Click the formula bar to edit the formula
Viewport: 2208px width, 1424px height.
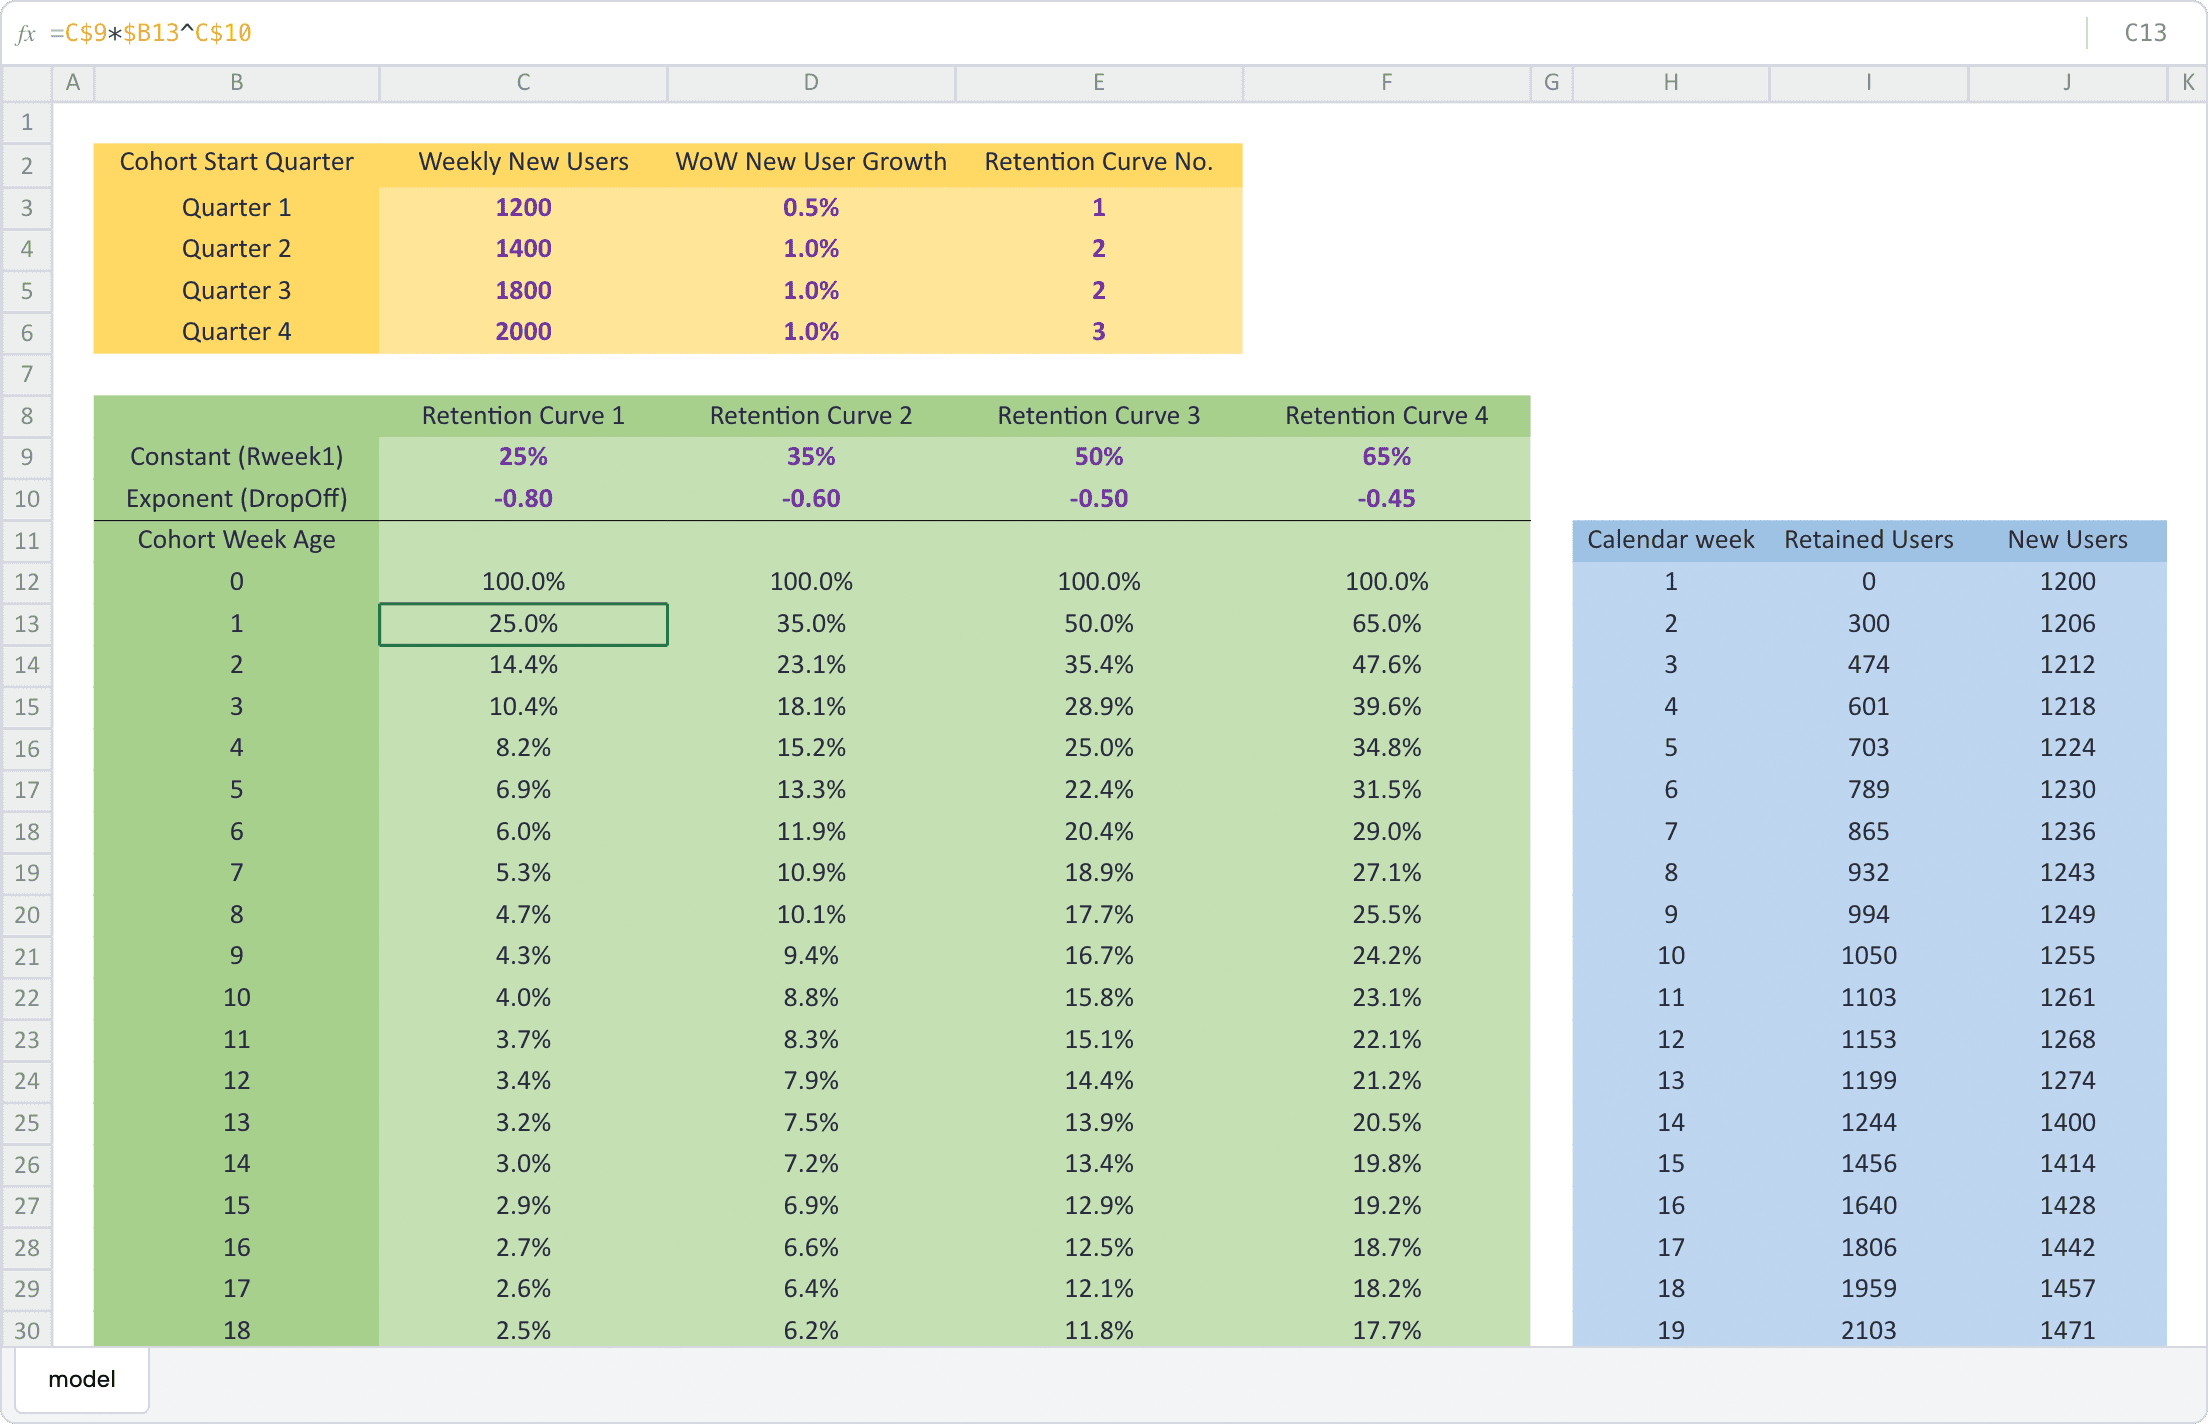pyautogui.click(x=600, y=32)
